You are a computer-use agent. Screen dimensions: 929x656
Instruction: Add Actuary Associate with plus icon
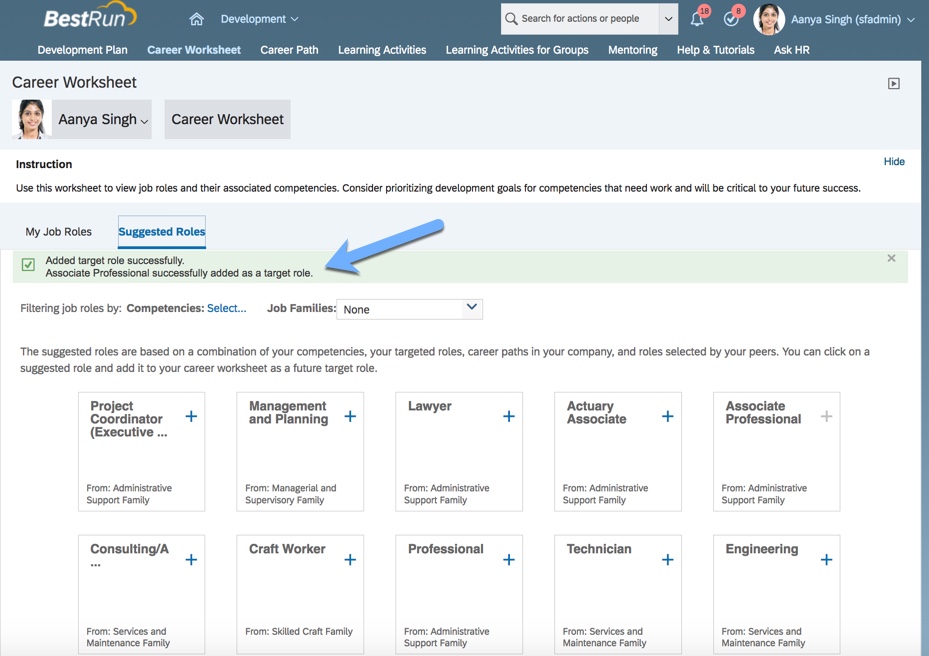pos(667,416)
